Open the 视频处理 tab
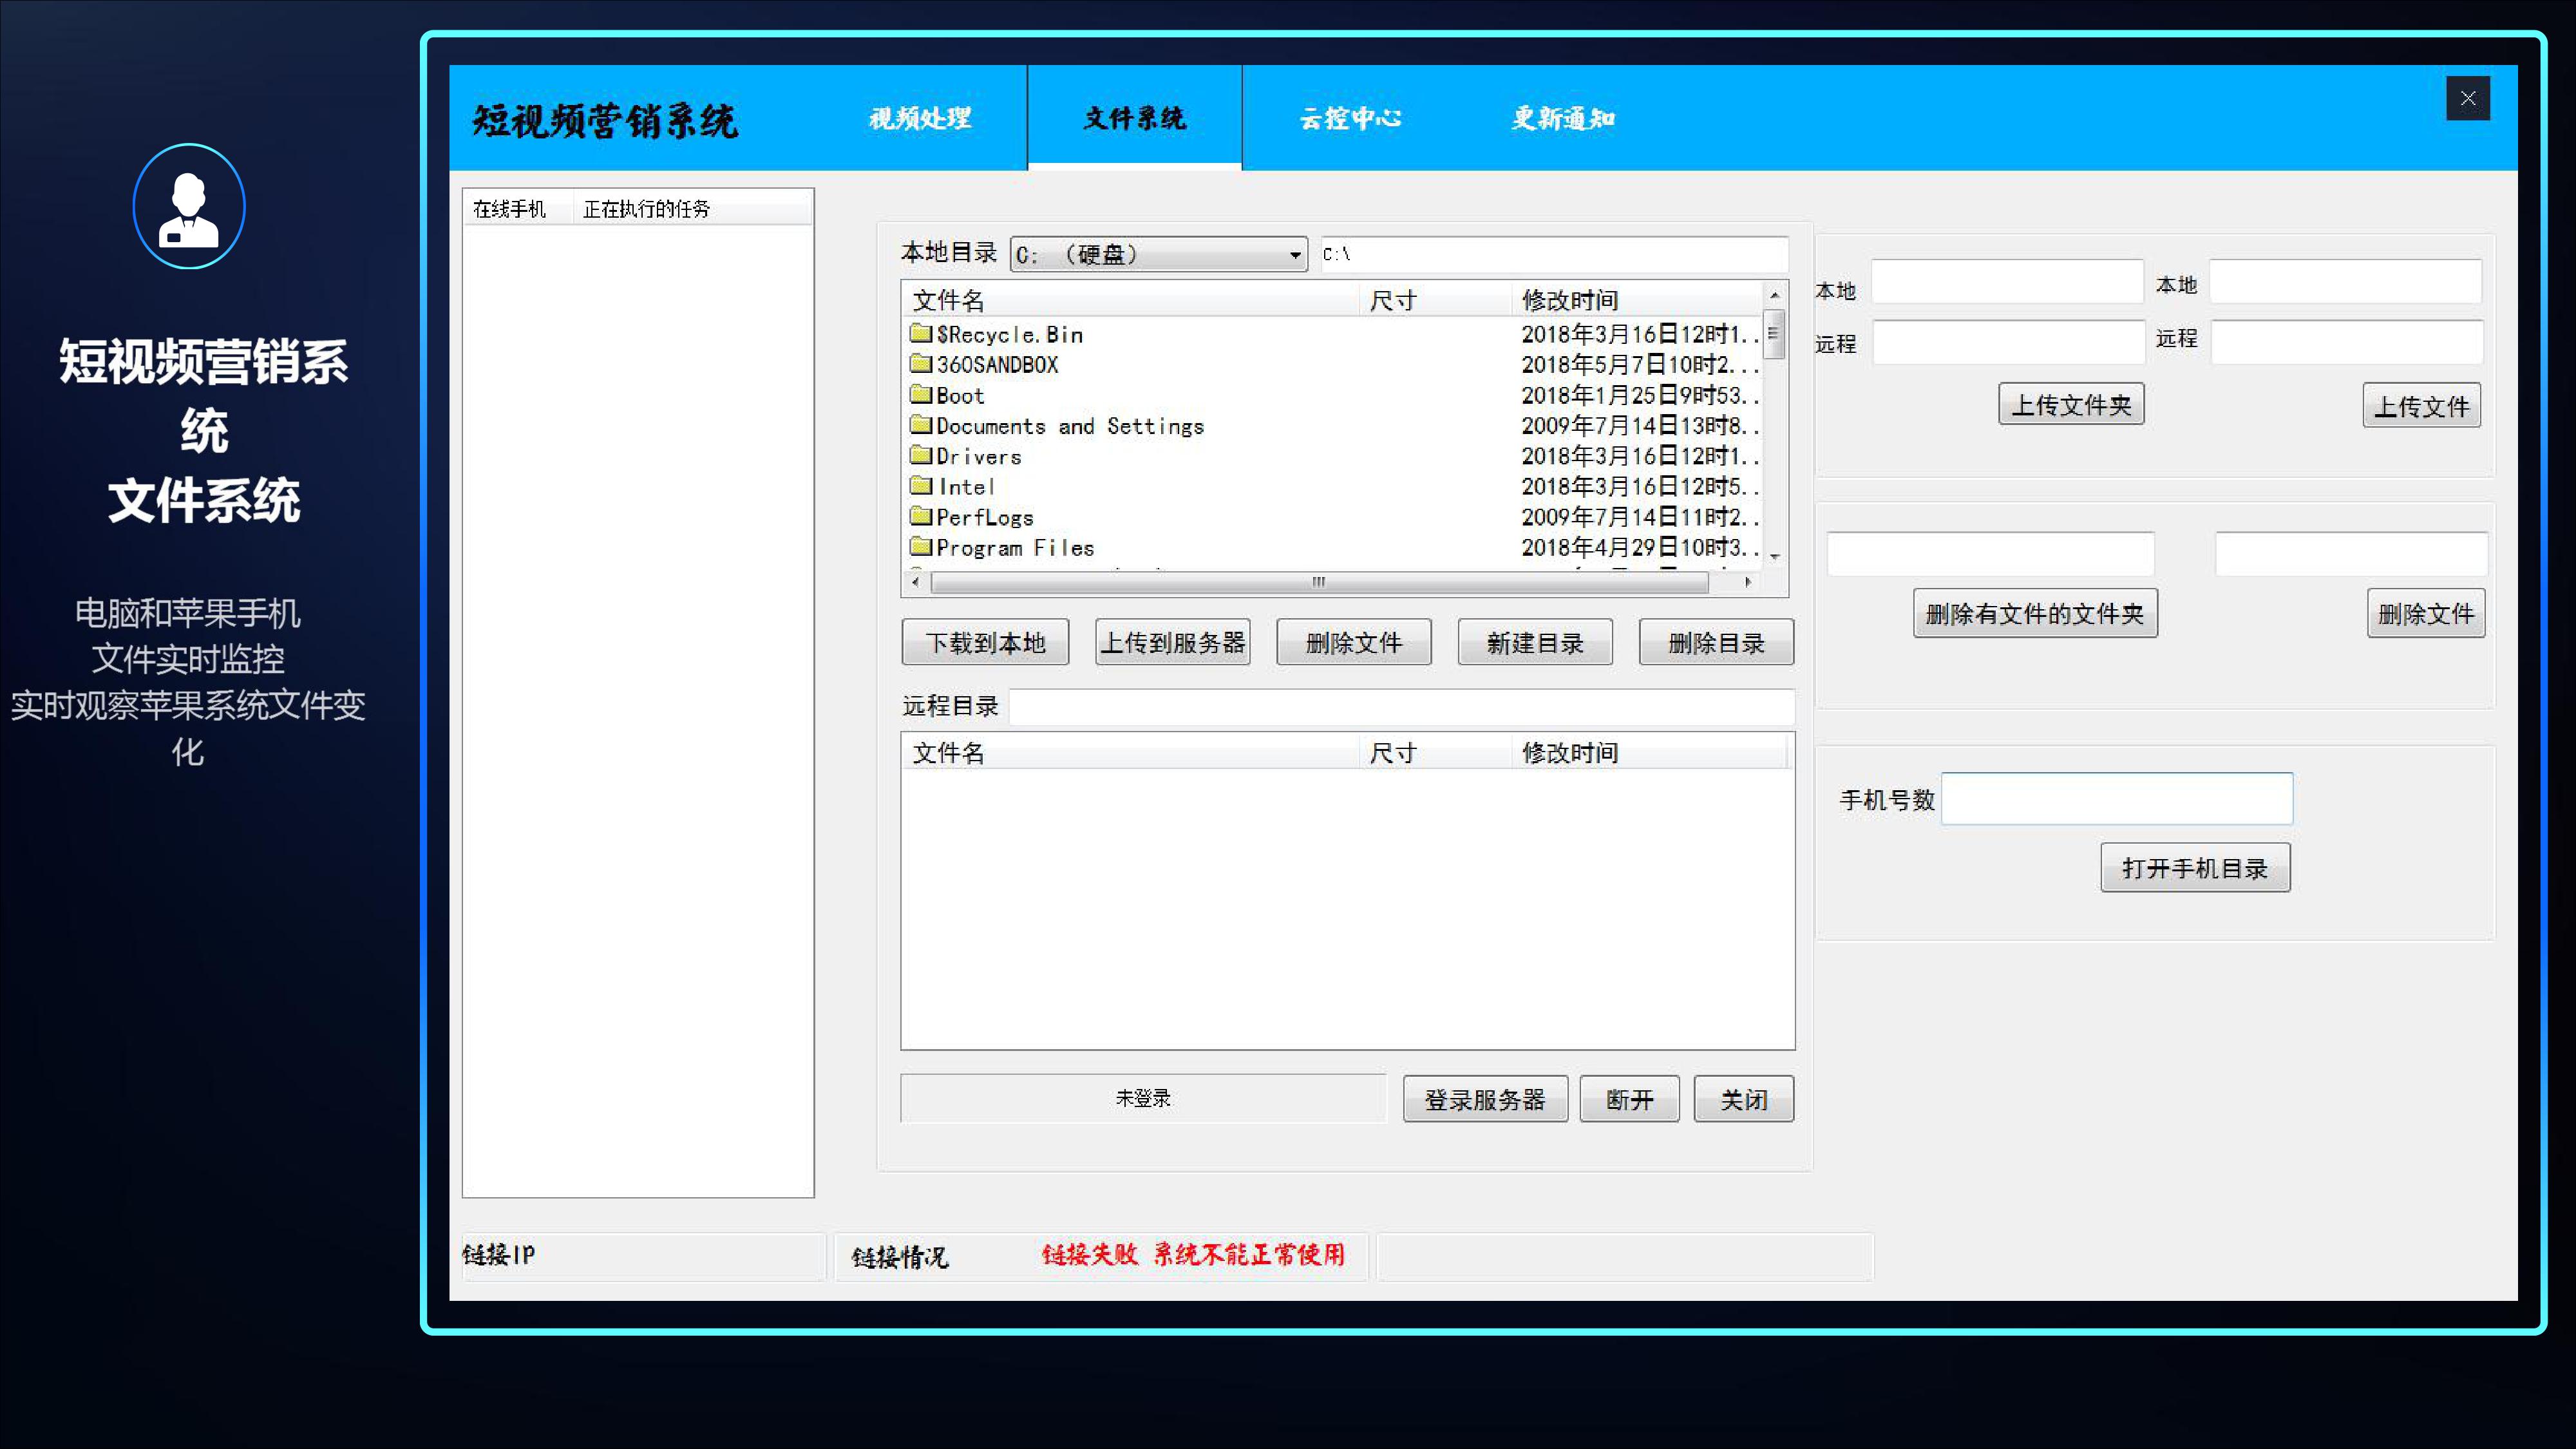This screenshot has height=1449, width=2576. [919, 118]
